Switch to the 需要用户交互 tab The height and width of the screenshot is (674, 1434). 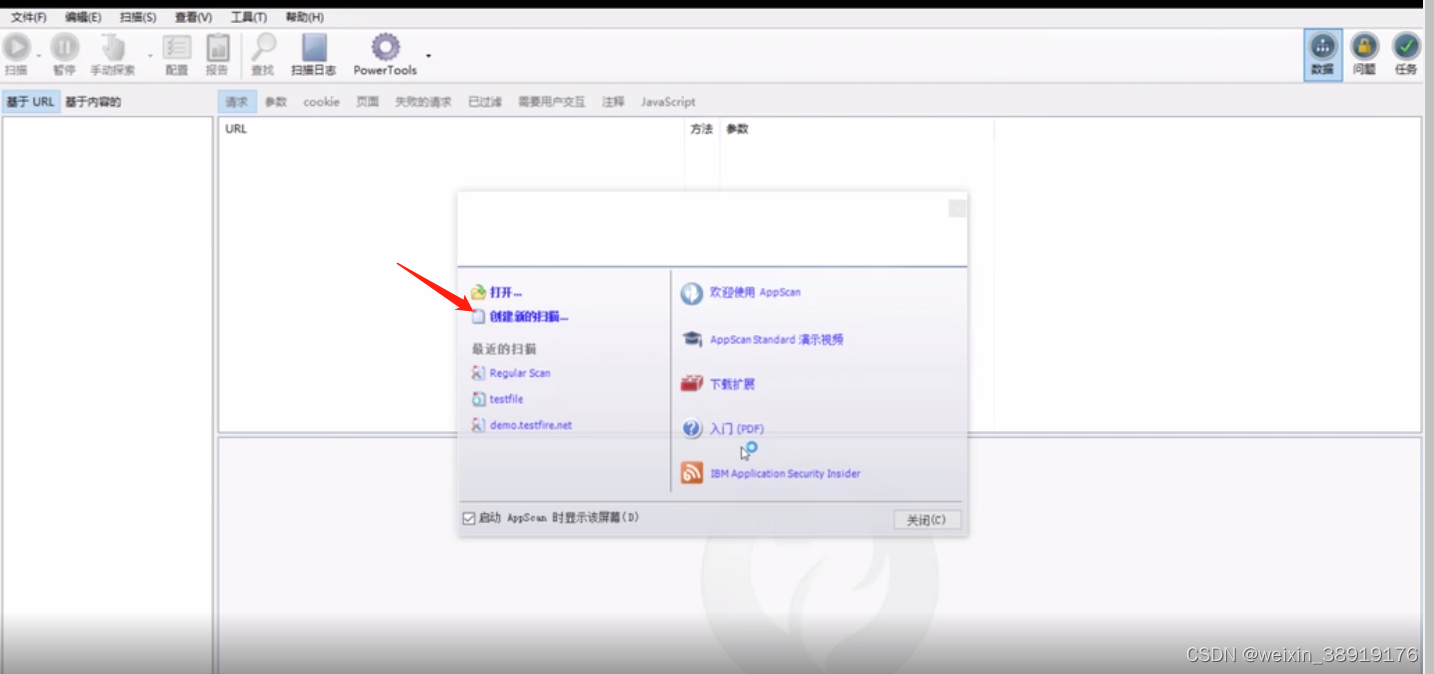pyautogui.click(x=552, y=102)
